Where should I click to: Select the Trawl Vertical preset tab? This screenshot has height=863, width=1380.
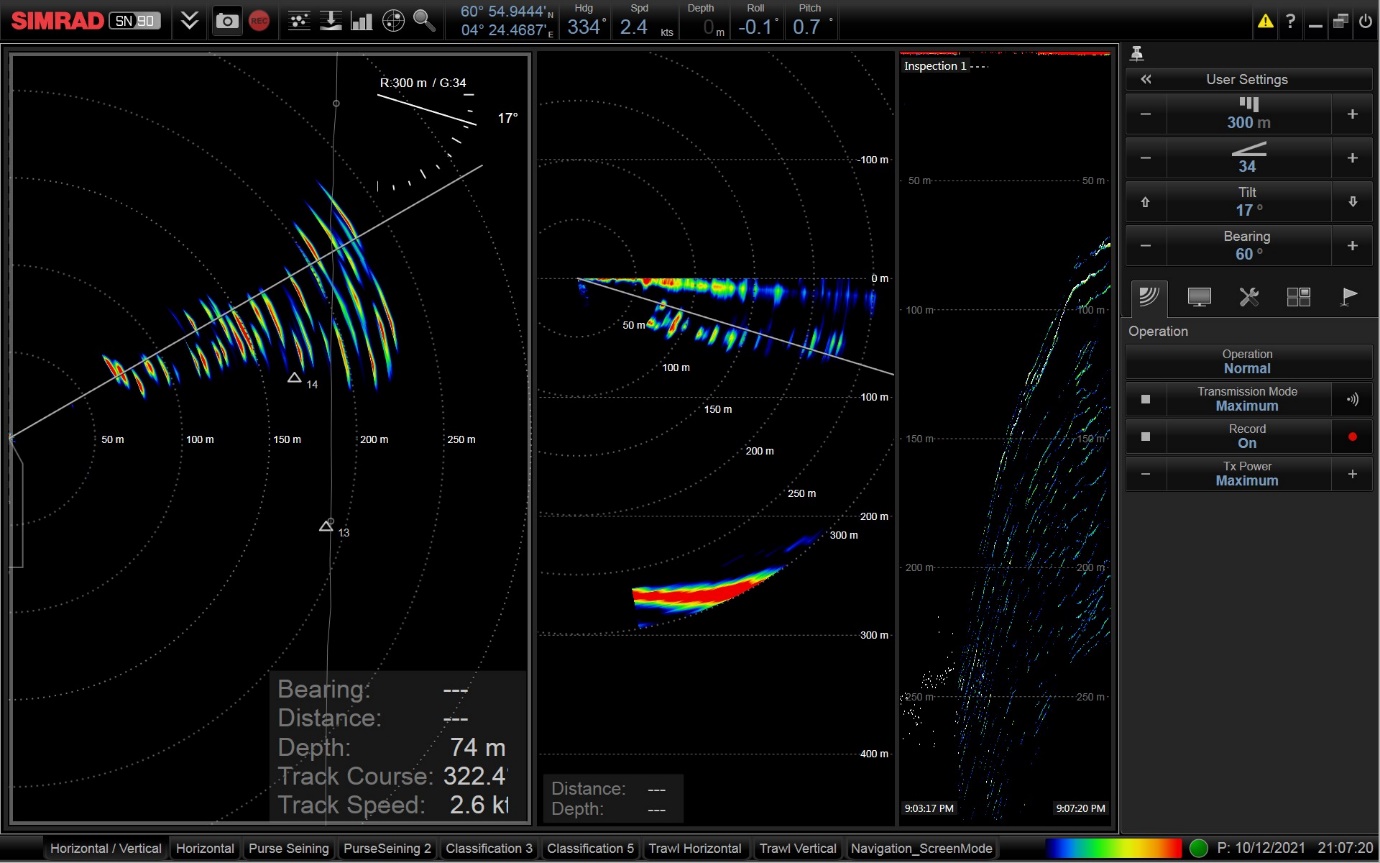click(x=798, y=848)
